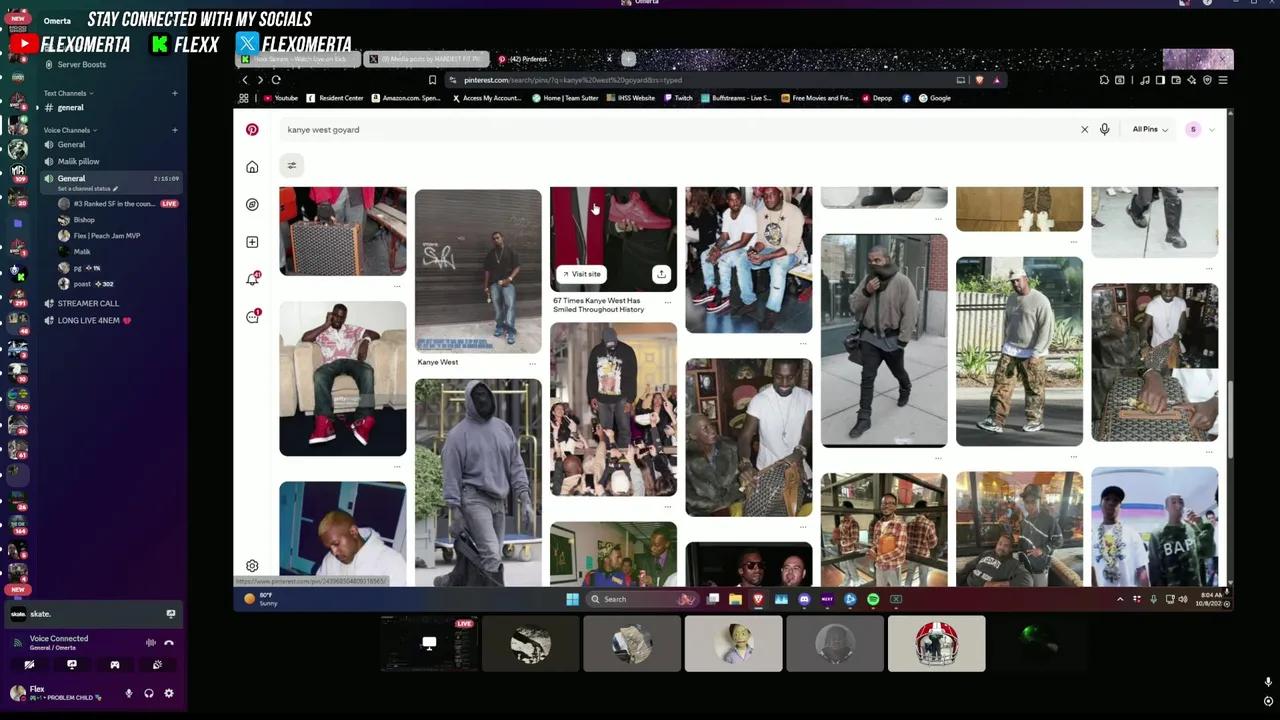Toggle Discord headphone deafen
The height and width of the screenshot is (720, 1280).
pos(149,693)
